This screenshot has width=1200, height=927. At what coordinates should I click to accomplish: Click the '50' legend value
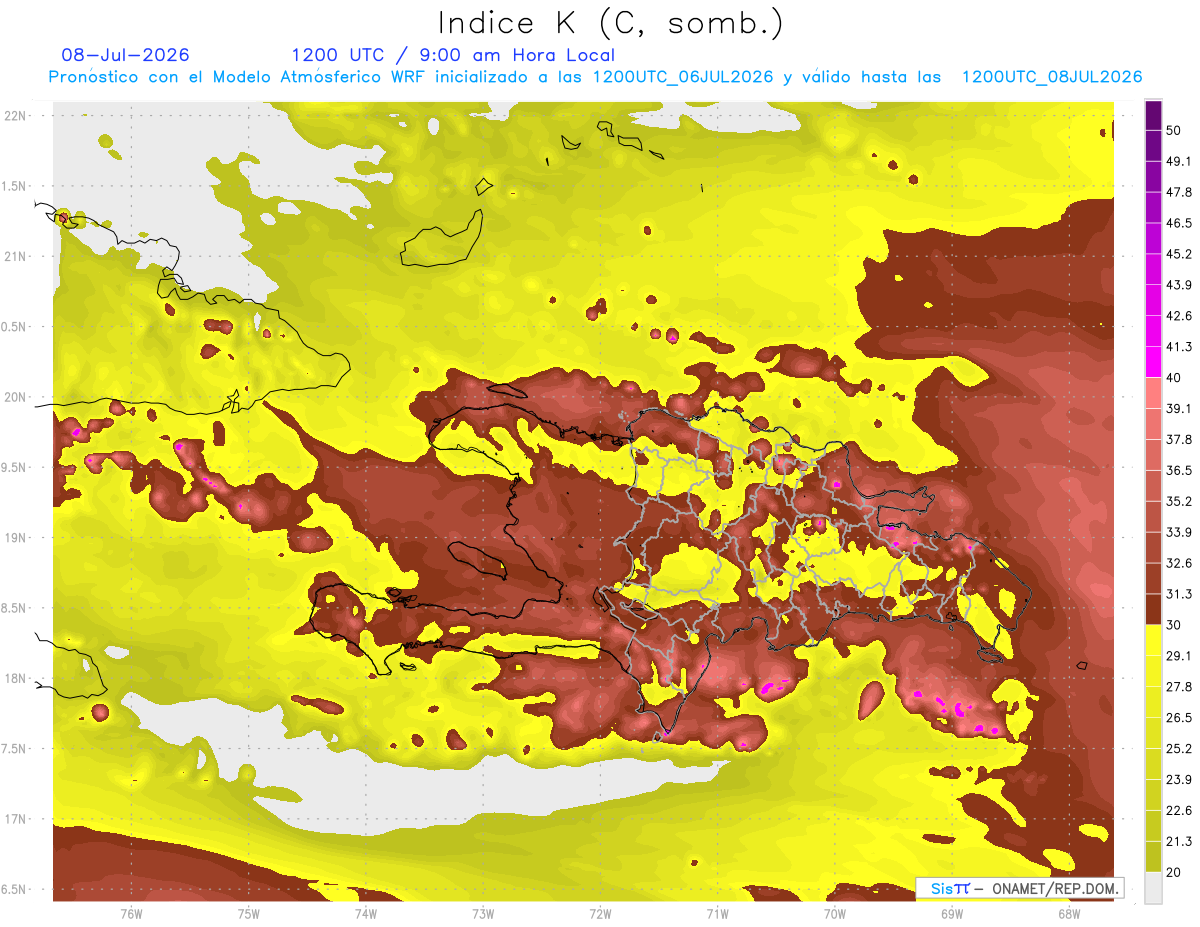[1174, 130]
